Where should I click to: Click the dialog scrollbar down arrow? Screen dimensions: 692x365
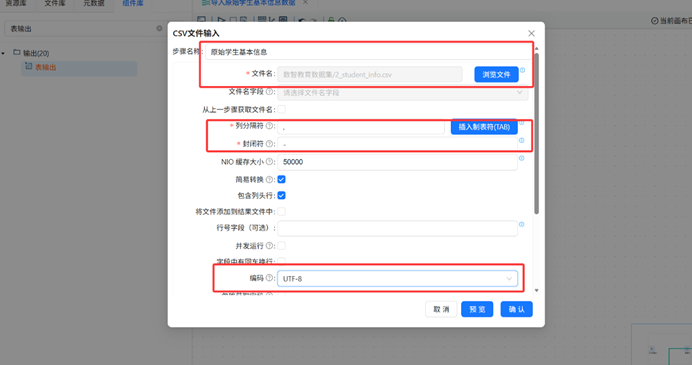point(537,290)
